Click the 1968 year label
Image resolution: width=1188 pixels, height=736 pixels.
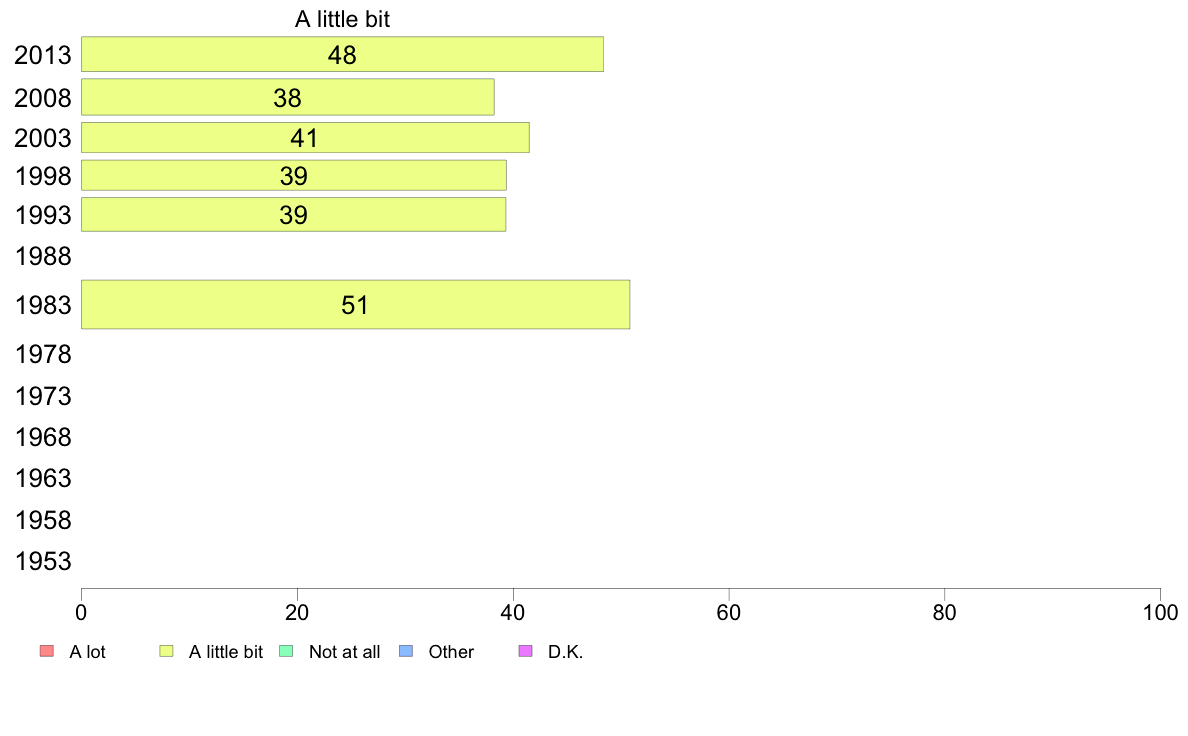(43, 437)
